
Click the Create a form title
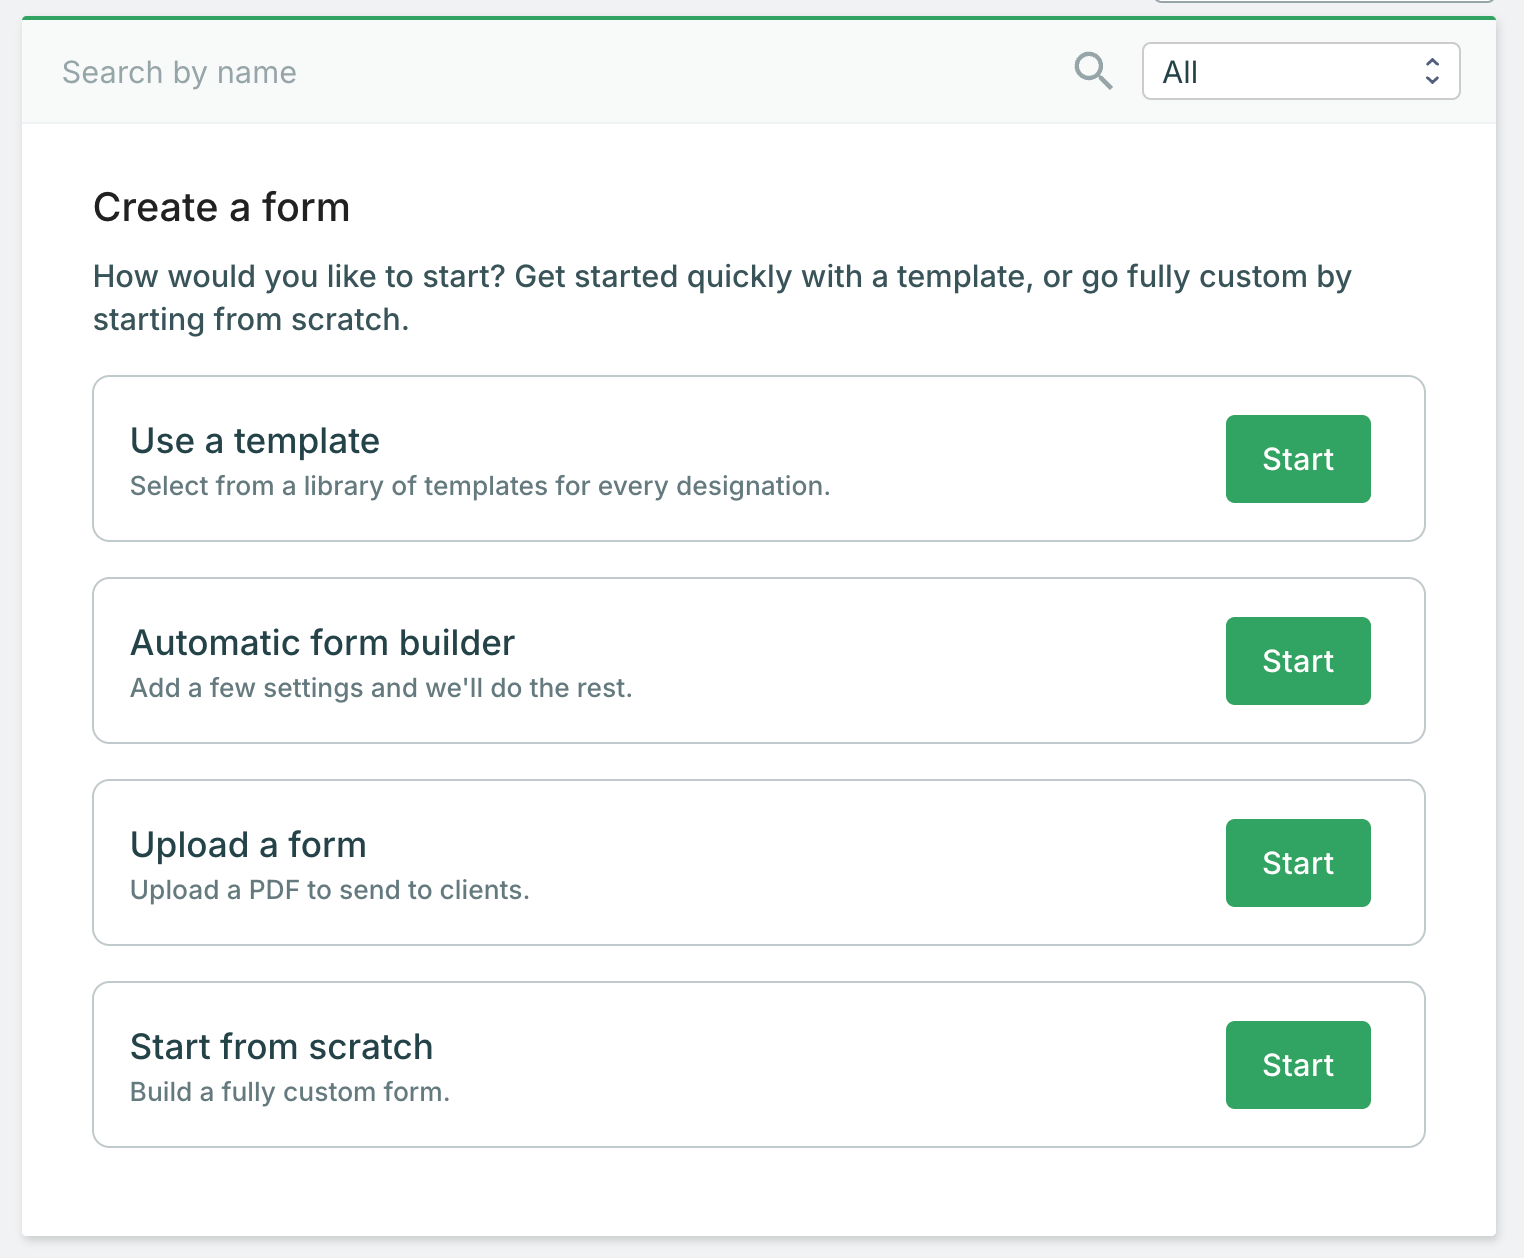tap(222, 208)
